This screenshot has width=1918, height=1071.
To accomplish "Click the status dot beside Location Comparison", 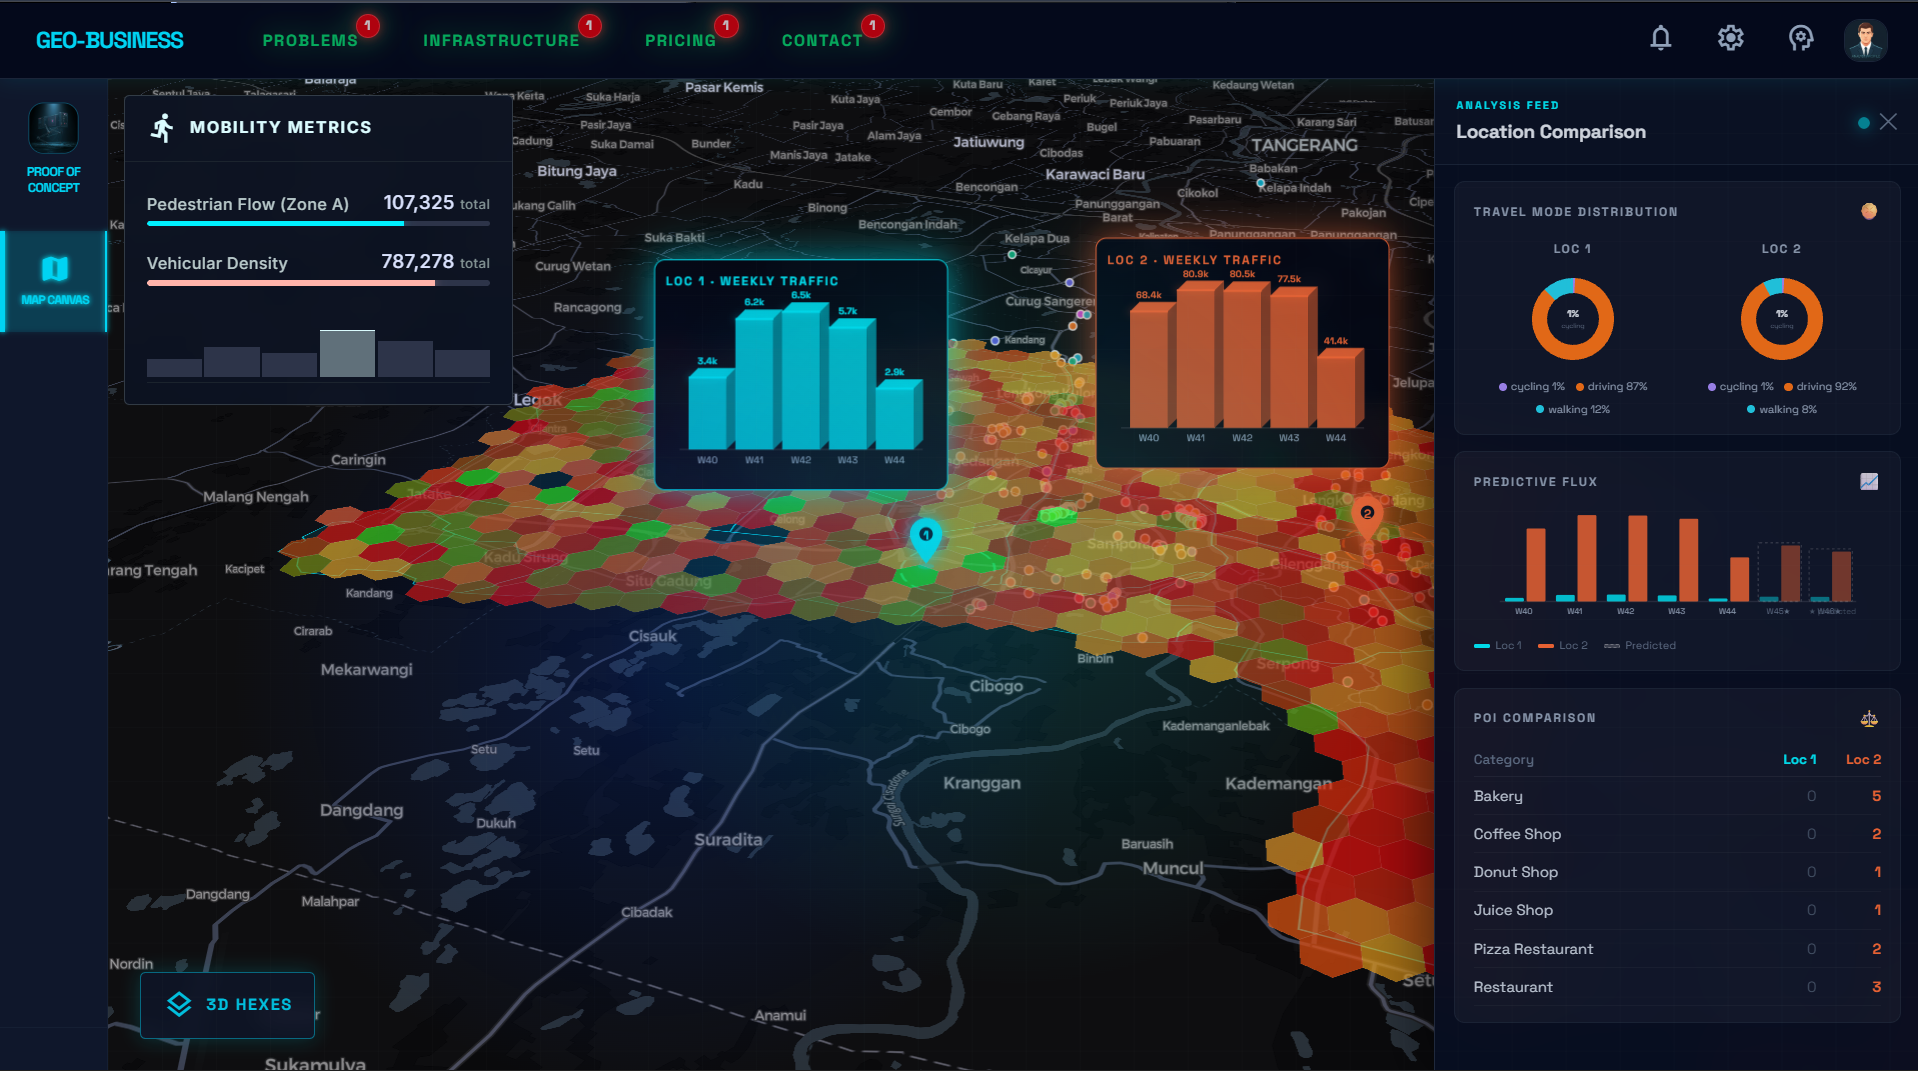I will pos(1864,123).
